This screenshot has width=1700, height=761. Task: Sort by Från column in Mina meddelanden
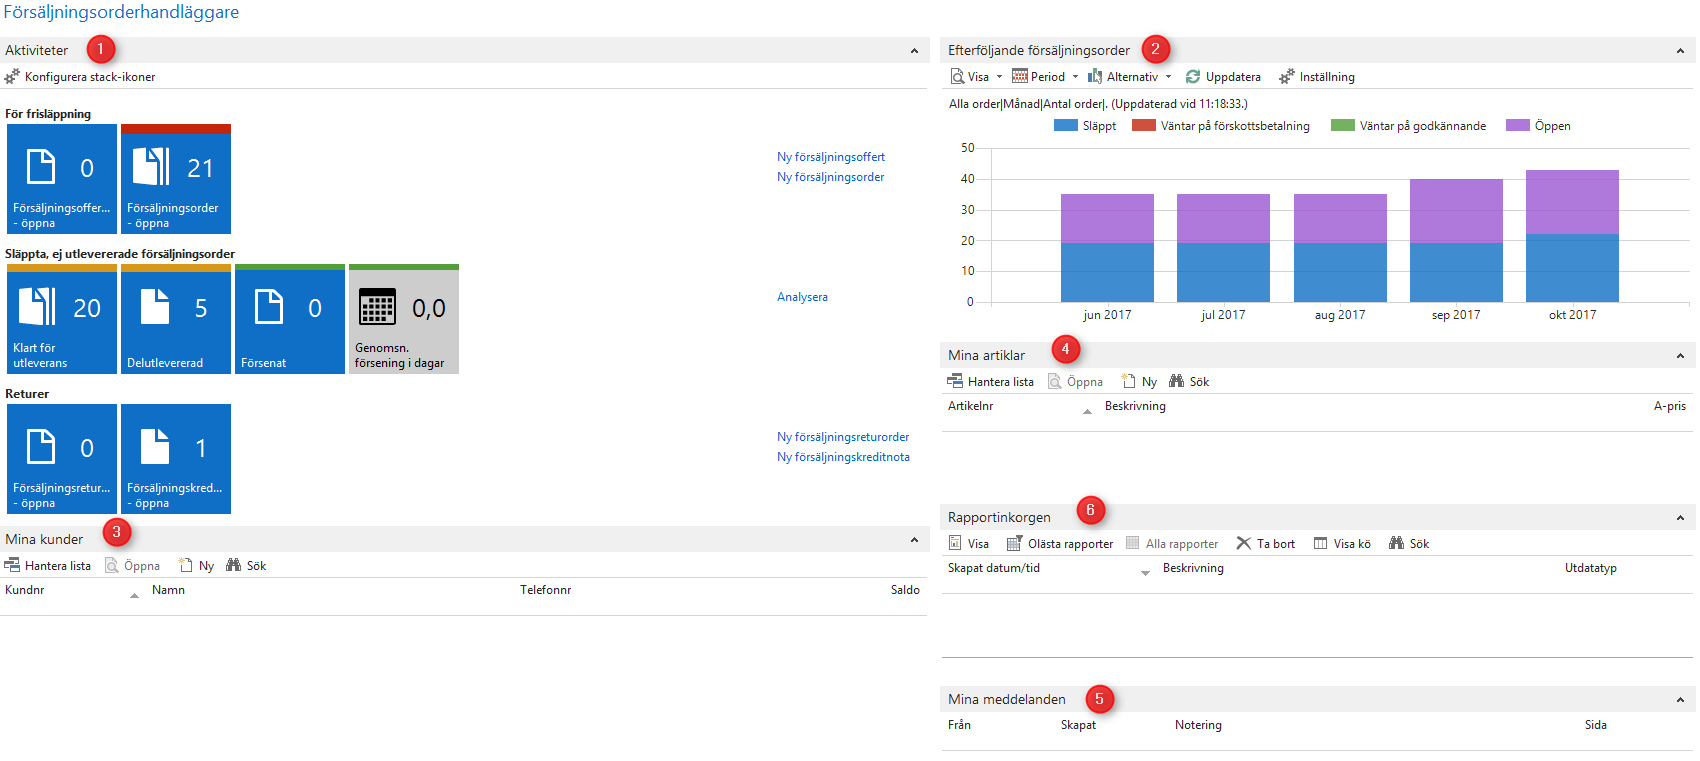coord(959,725)
